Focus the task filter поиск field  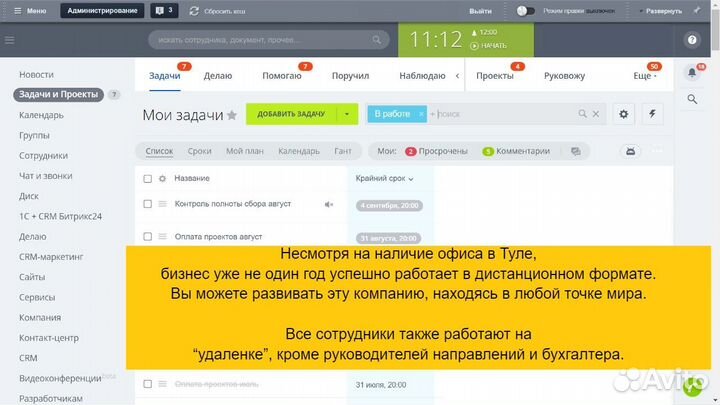(503, 114)
